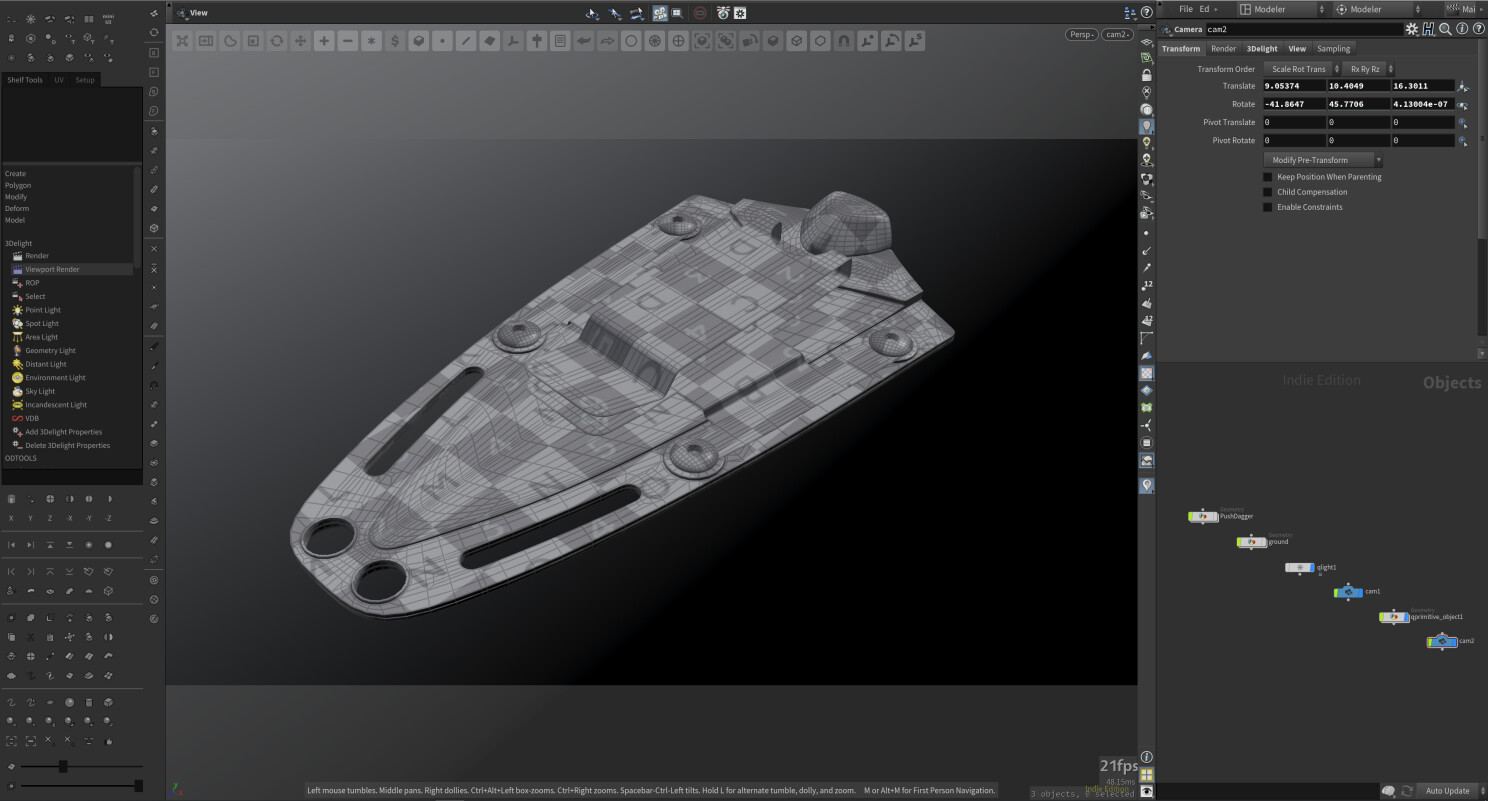Tick the Enable Constraints checkbox
1488x801 pixels.
point(1268,207)
